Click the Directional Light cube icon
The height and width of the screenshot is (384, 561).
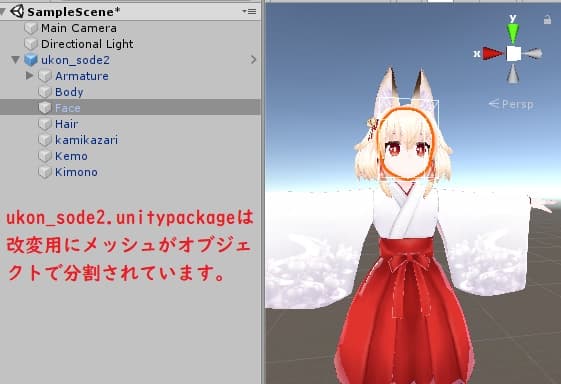31,44
